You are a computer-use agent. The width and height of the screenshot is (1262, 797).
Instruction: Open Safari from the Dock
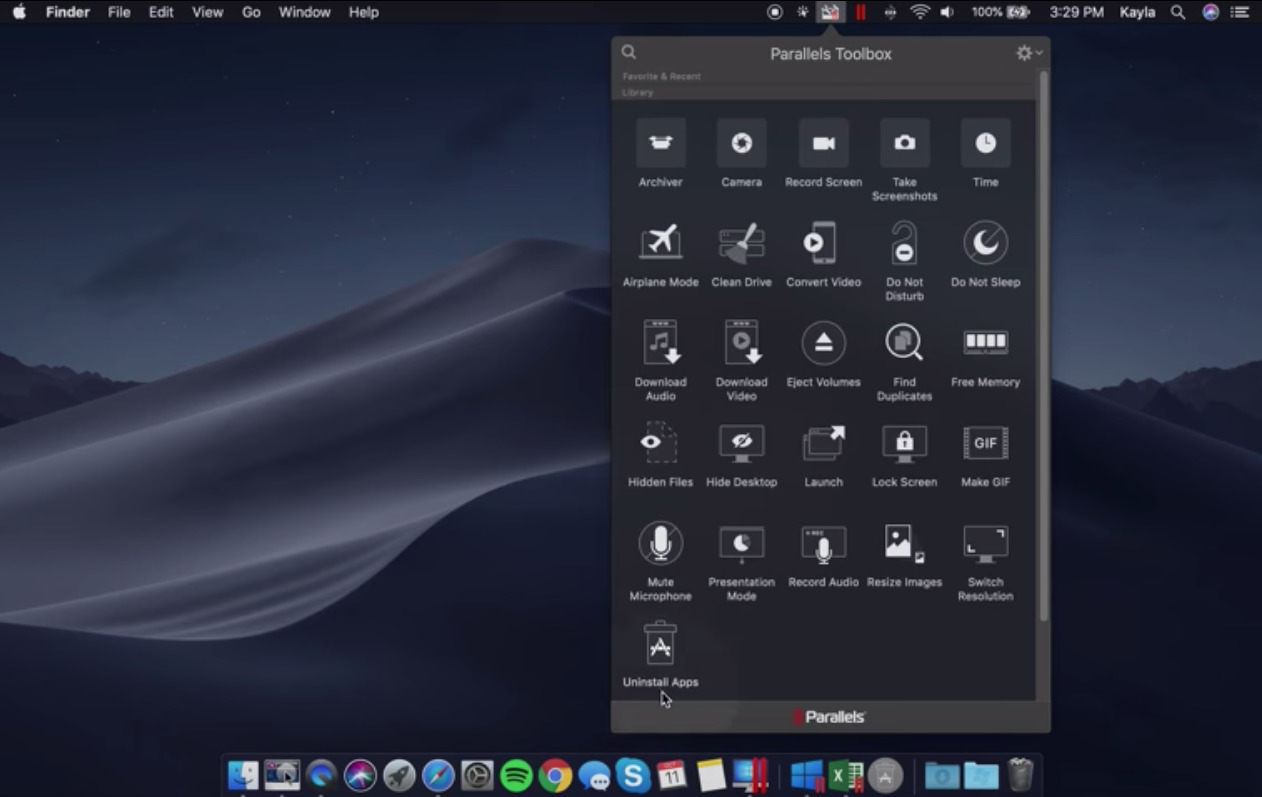tap(438, 775)
